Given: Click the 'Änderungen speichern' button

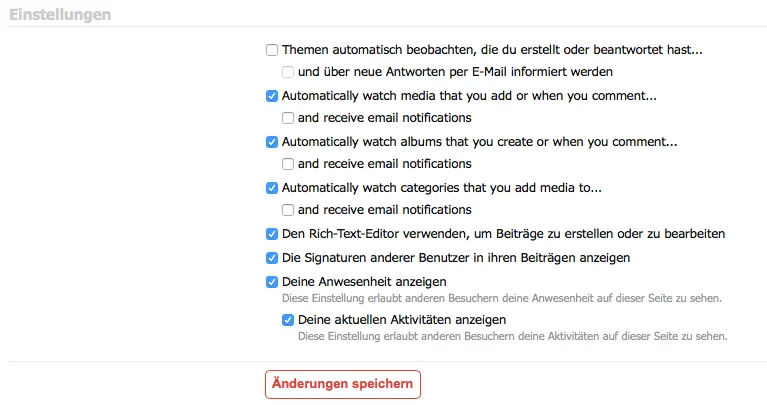Looking at the screenshot, I should (x=343, y=384).
